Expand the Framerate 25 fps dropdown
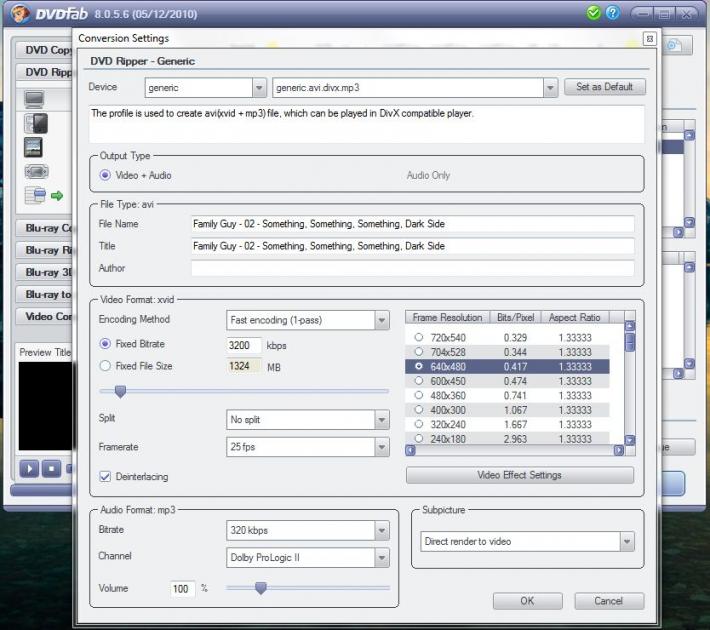Viewport: 710px width, 630px height. pyautogui.click(x=381, y=448)
